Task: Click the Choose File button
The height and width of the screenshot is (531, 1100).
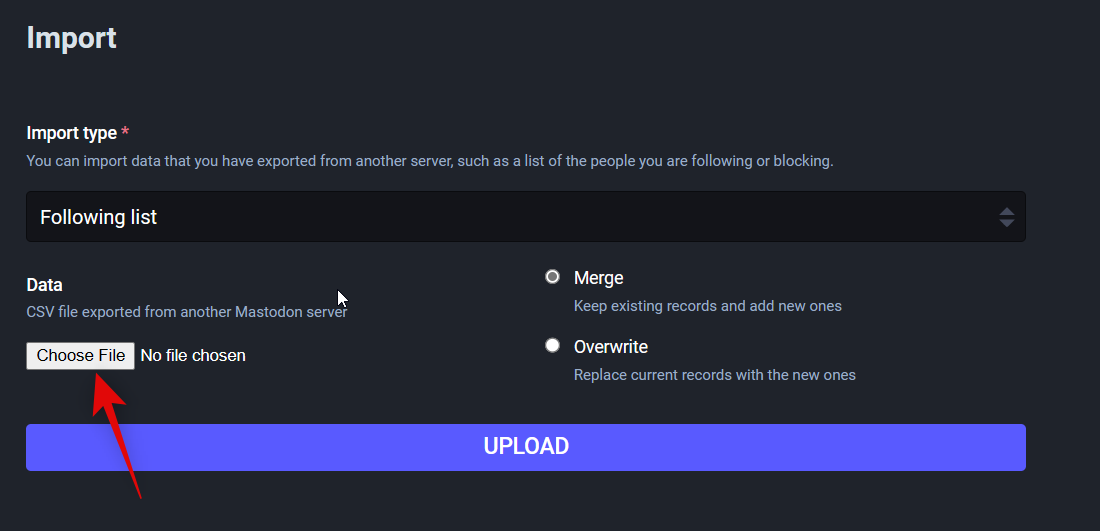Action: click(81, 355)
